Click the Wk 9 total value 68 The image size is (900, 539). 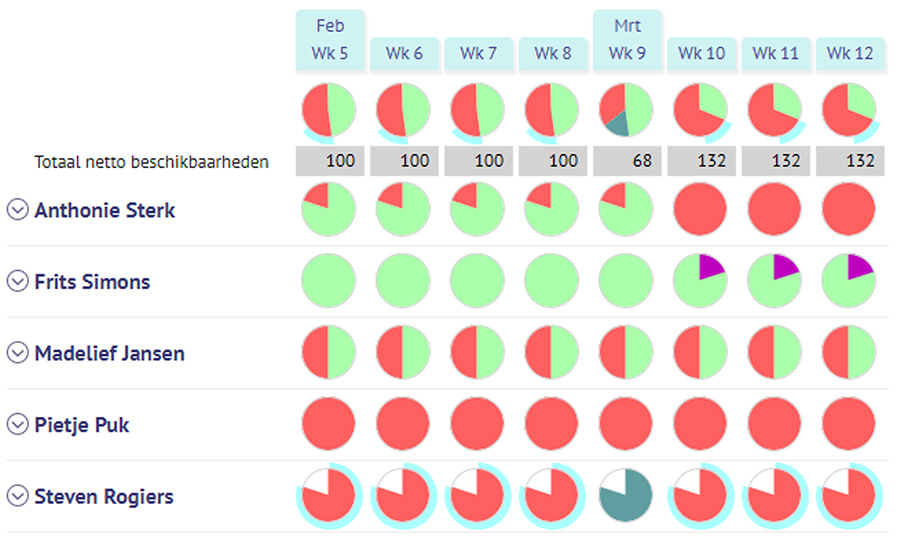click(x=627, y=161)
